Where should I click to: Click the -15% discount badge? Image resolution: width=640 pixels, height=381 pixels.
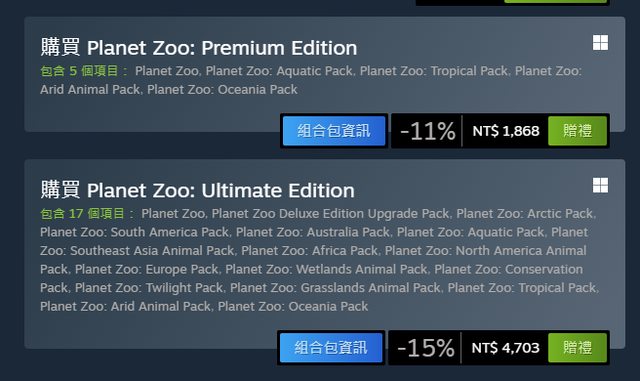426,348
